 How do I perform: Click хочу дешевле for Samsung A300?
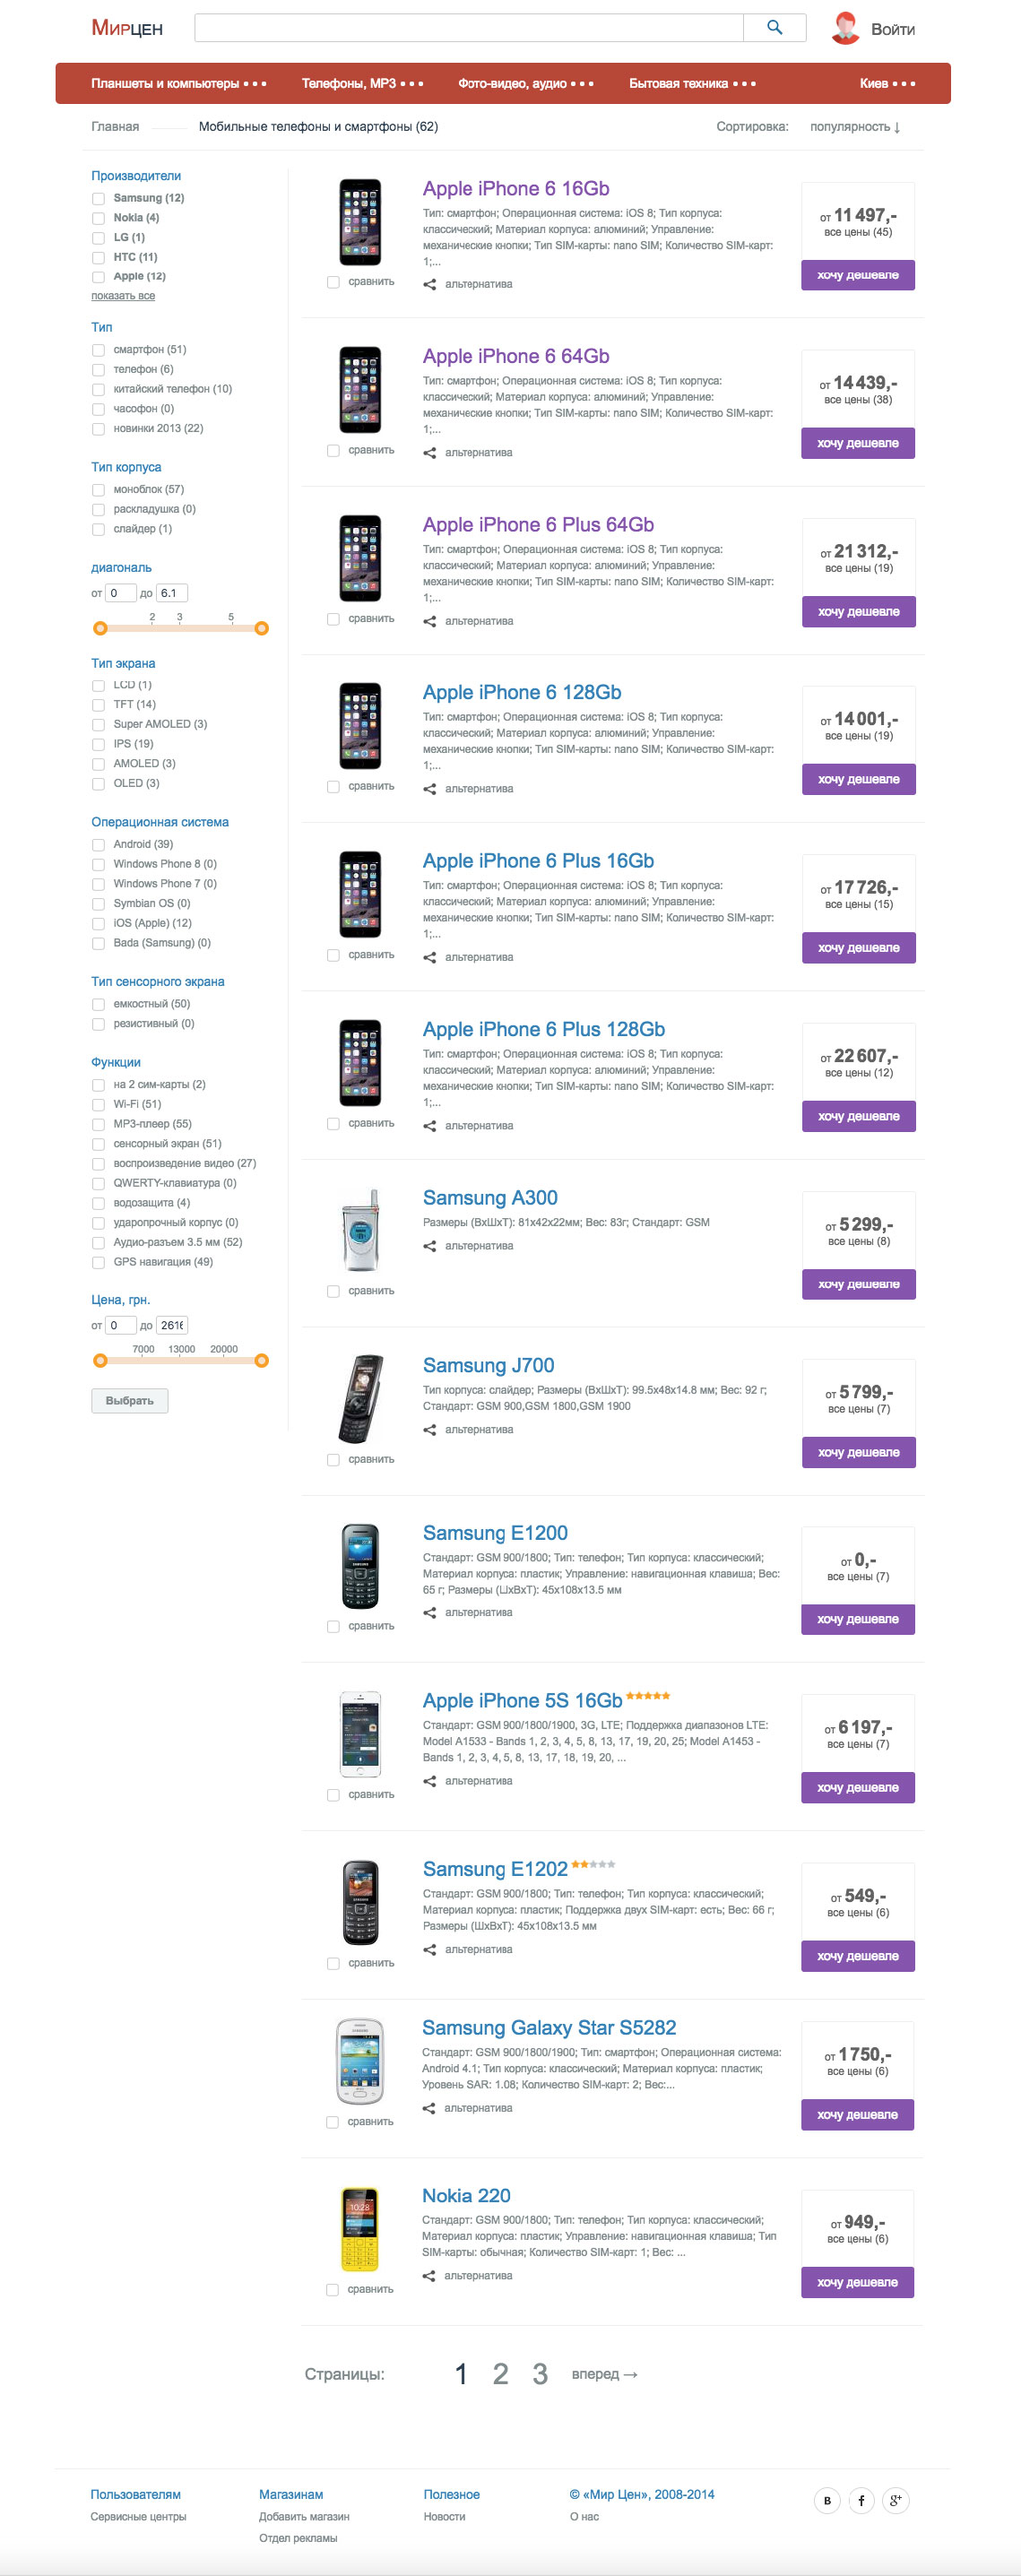pyautogui.click(x=858, y=1283)
